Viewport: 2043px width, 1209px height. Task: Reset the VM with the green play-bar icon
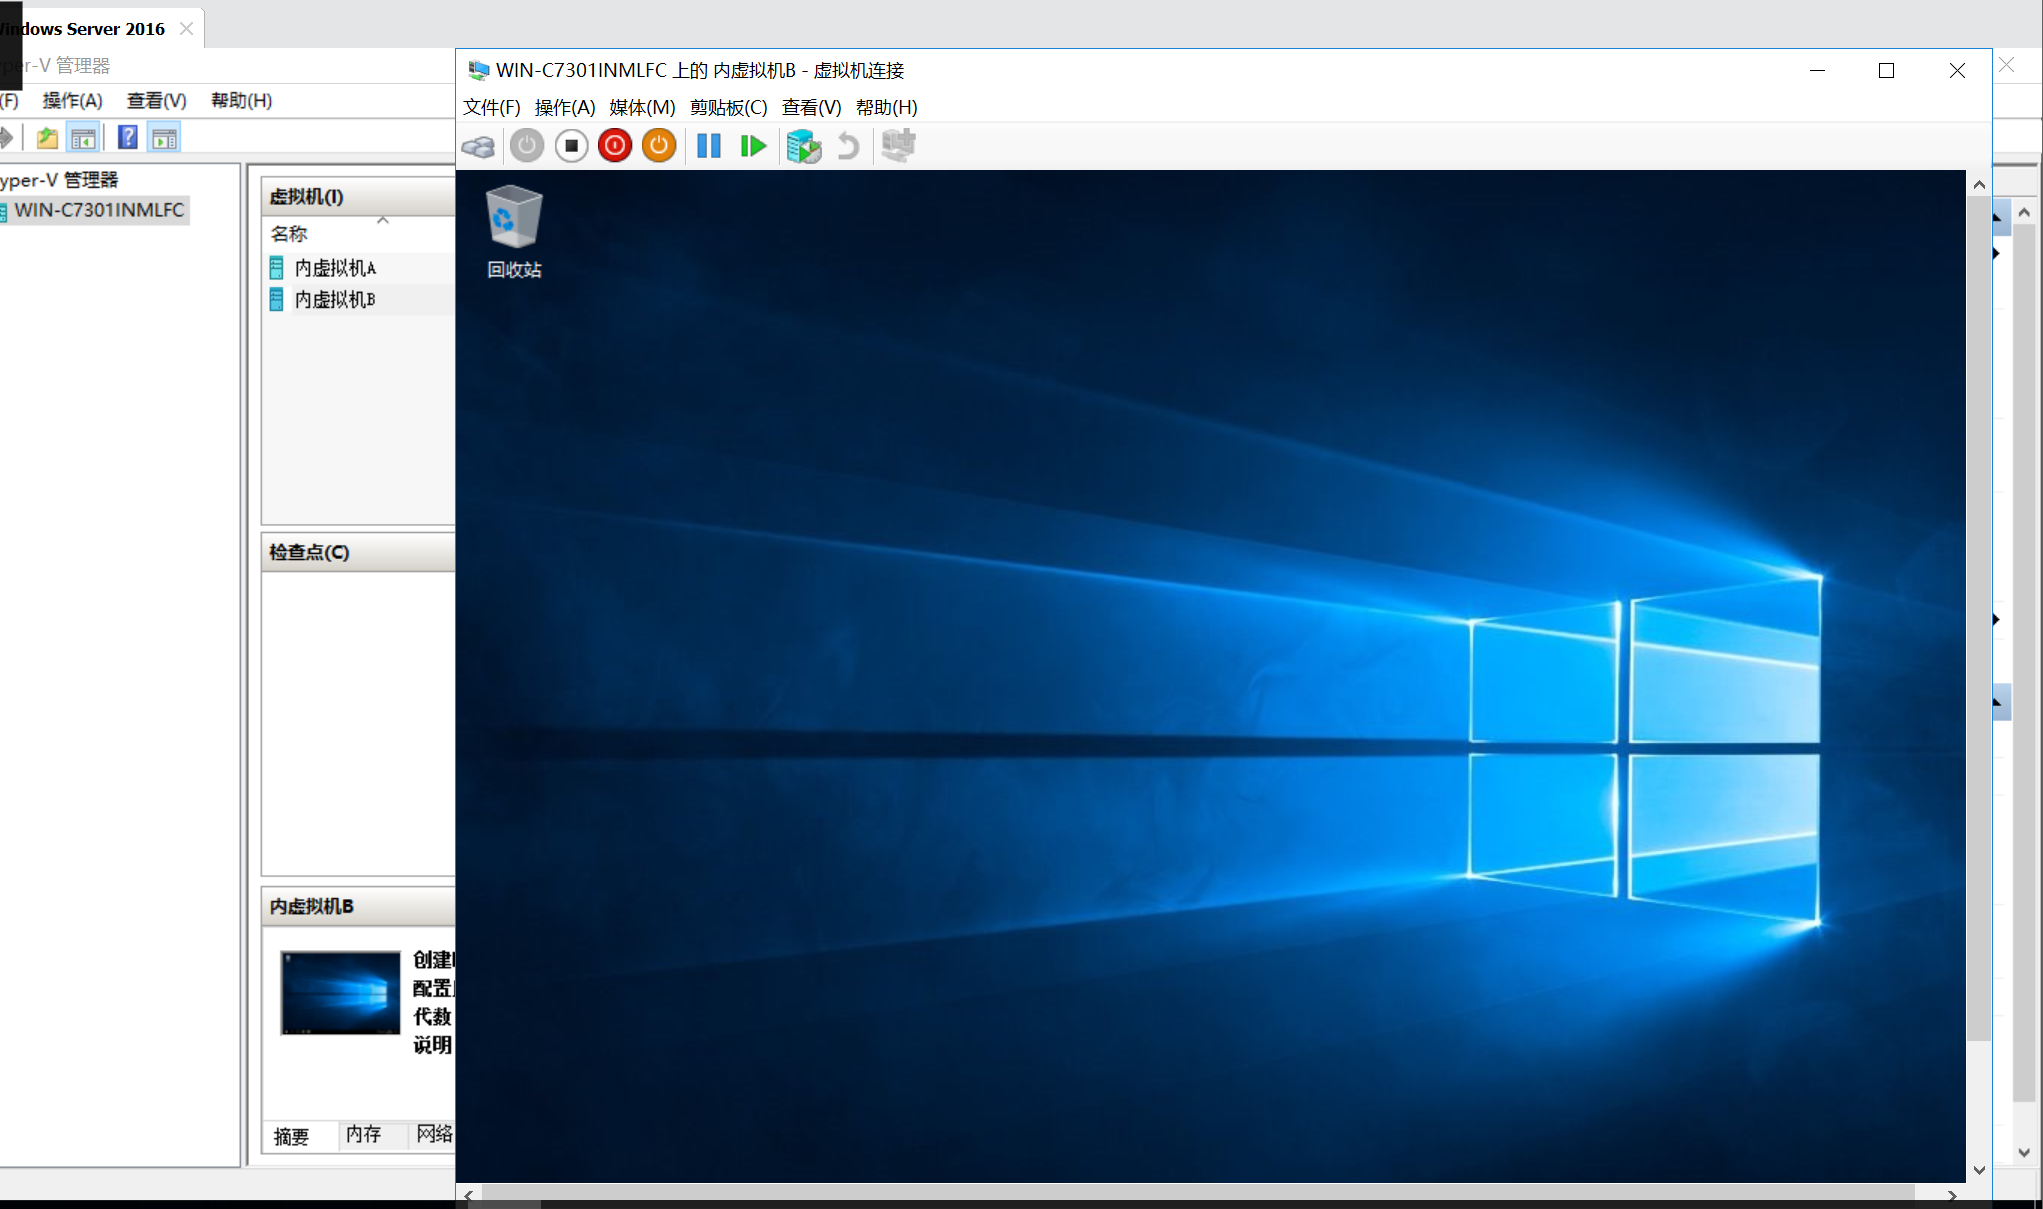click(x=753, y=146)
